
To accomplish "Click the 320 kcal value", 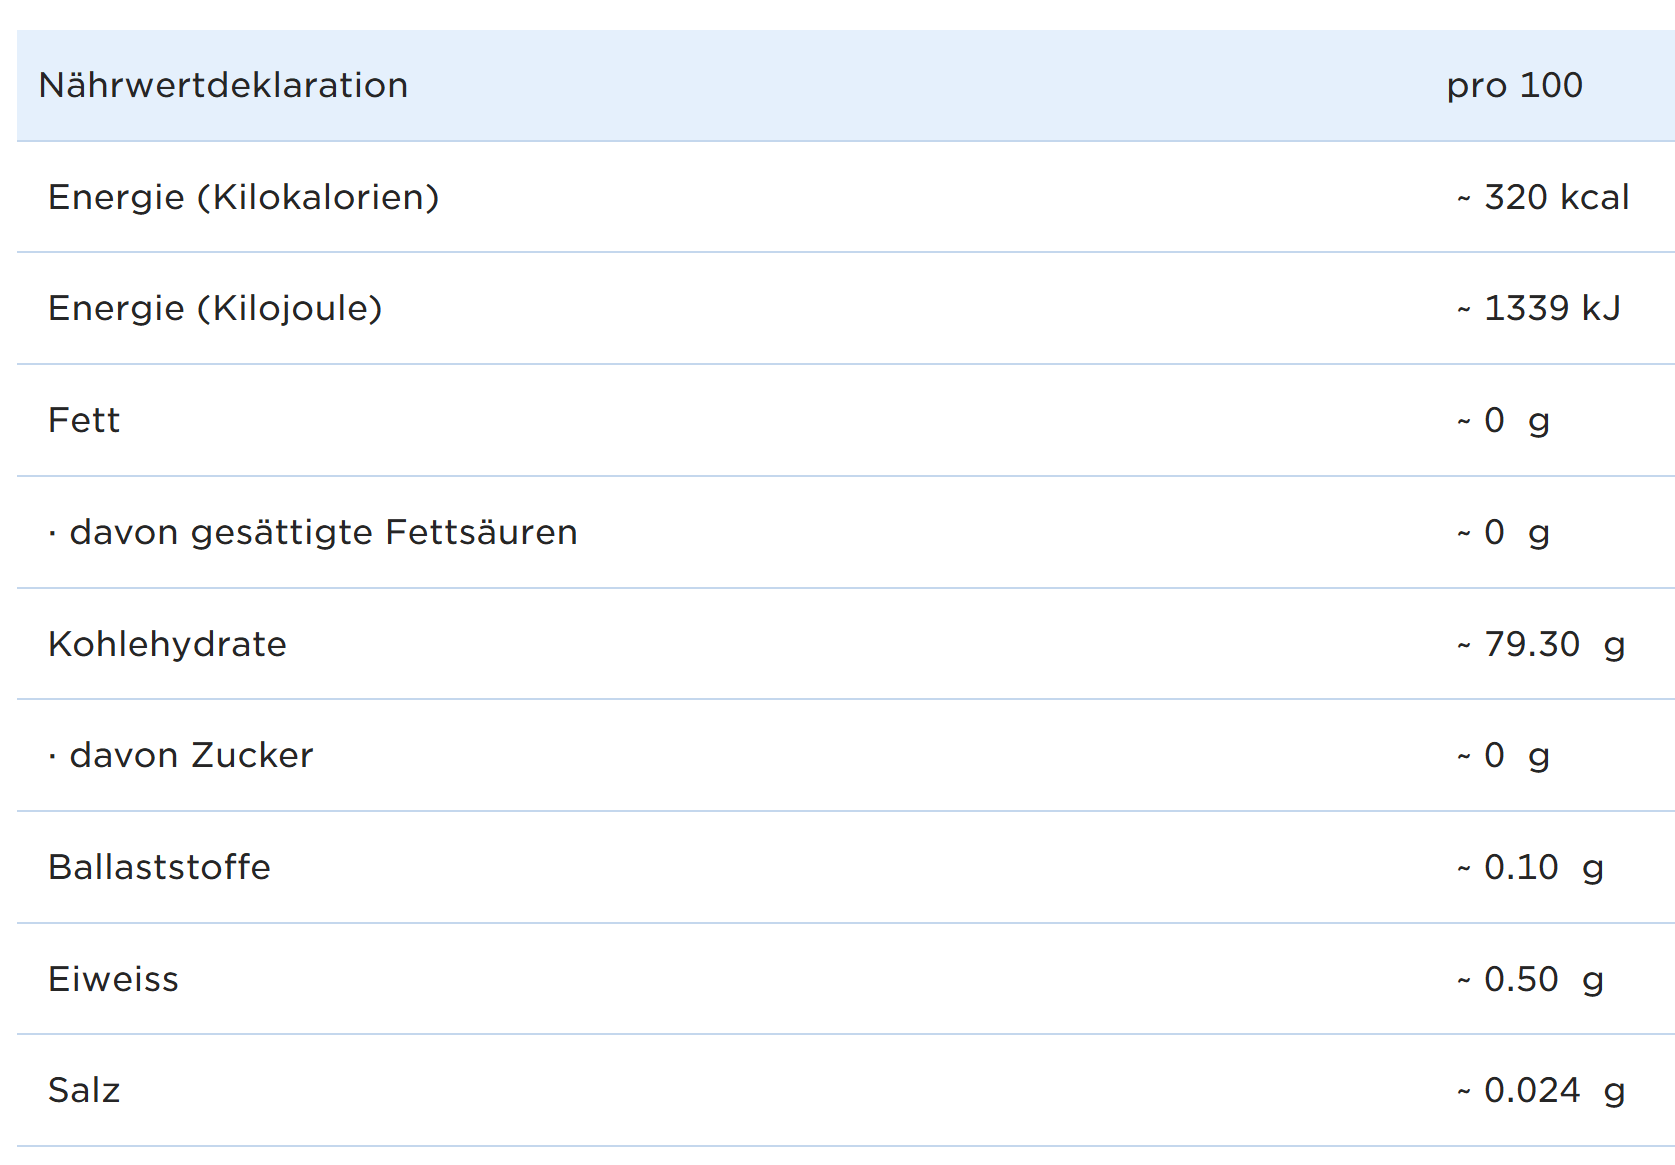I will coord(1543,198).
